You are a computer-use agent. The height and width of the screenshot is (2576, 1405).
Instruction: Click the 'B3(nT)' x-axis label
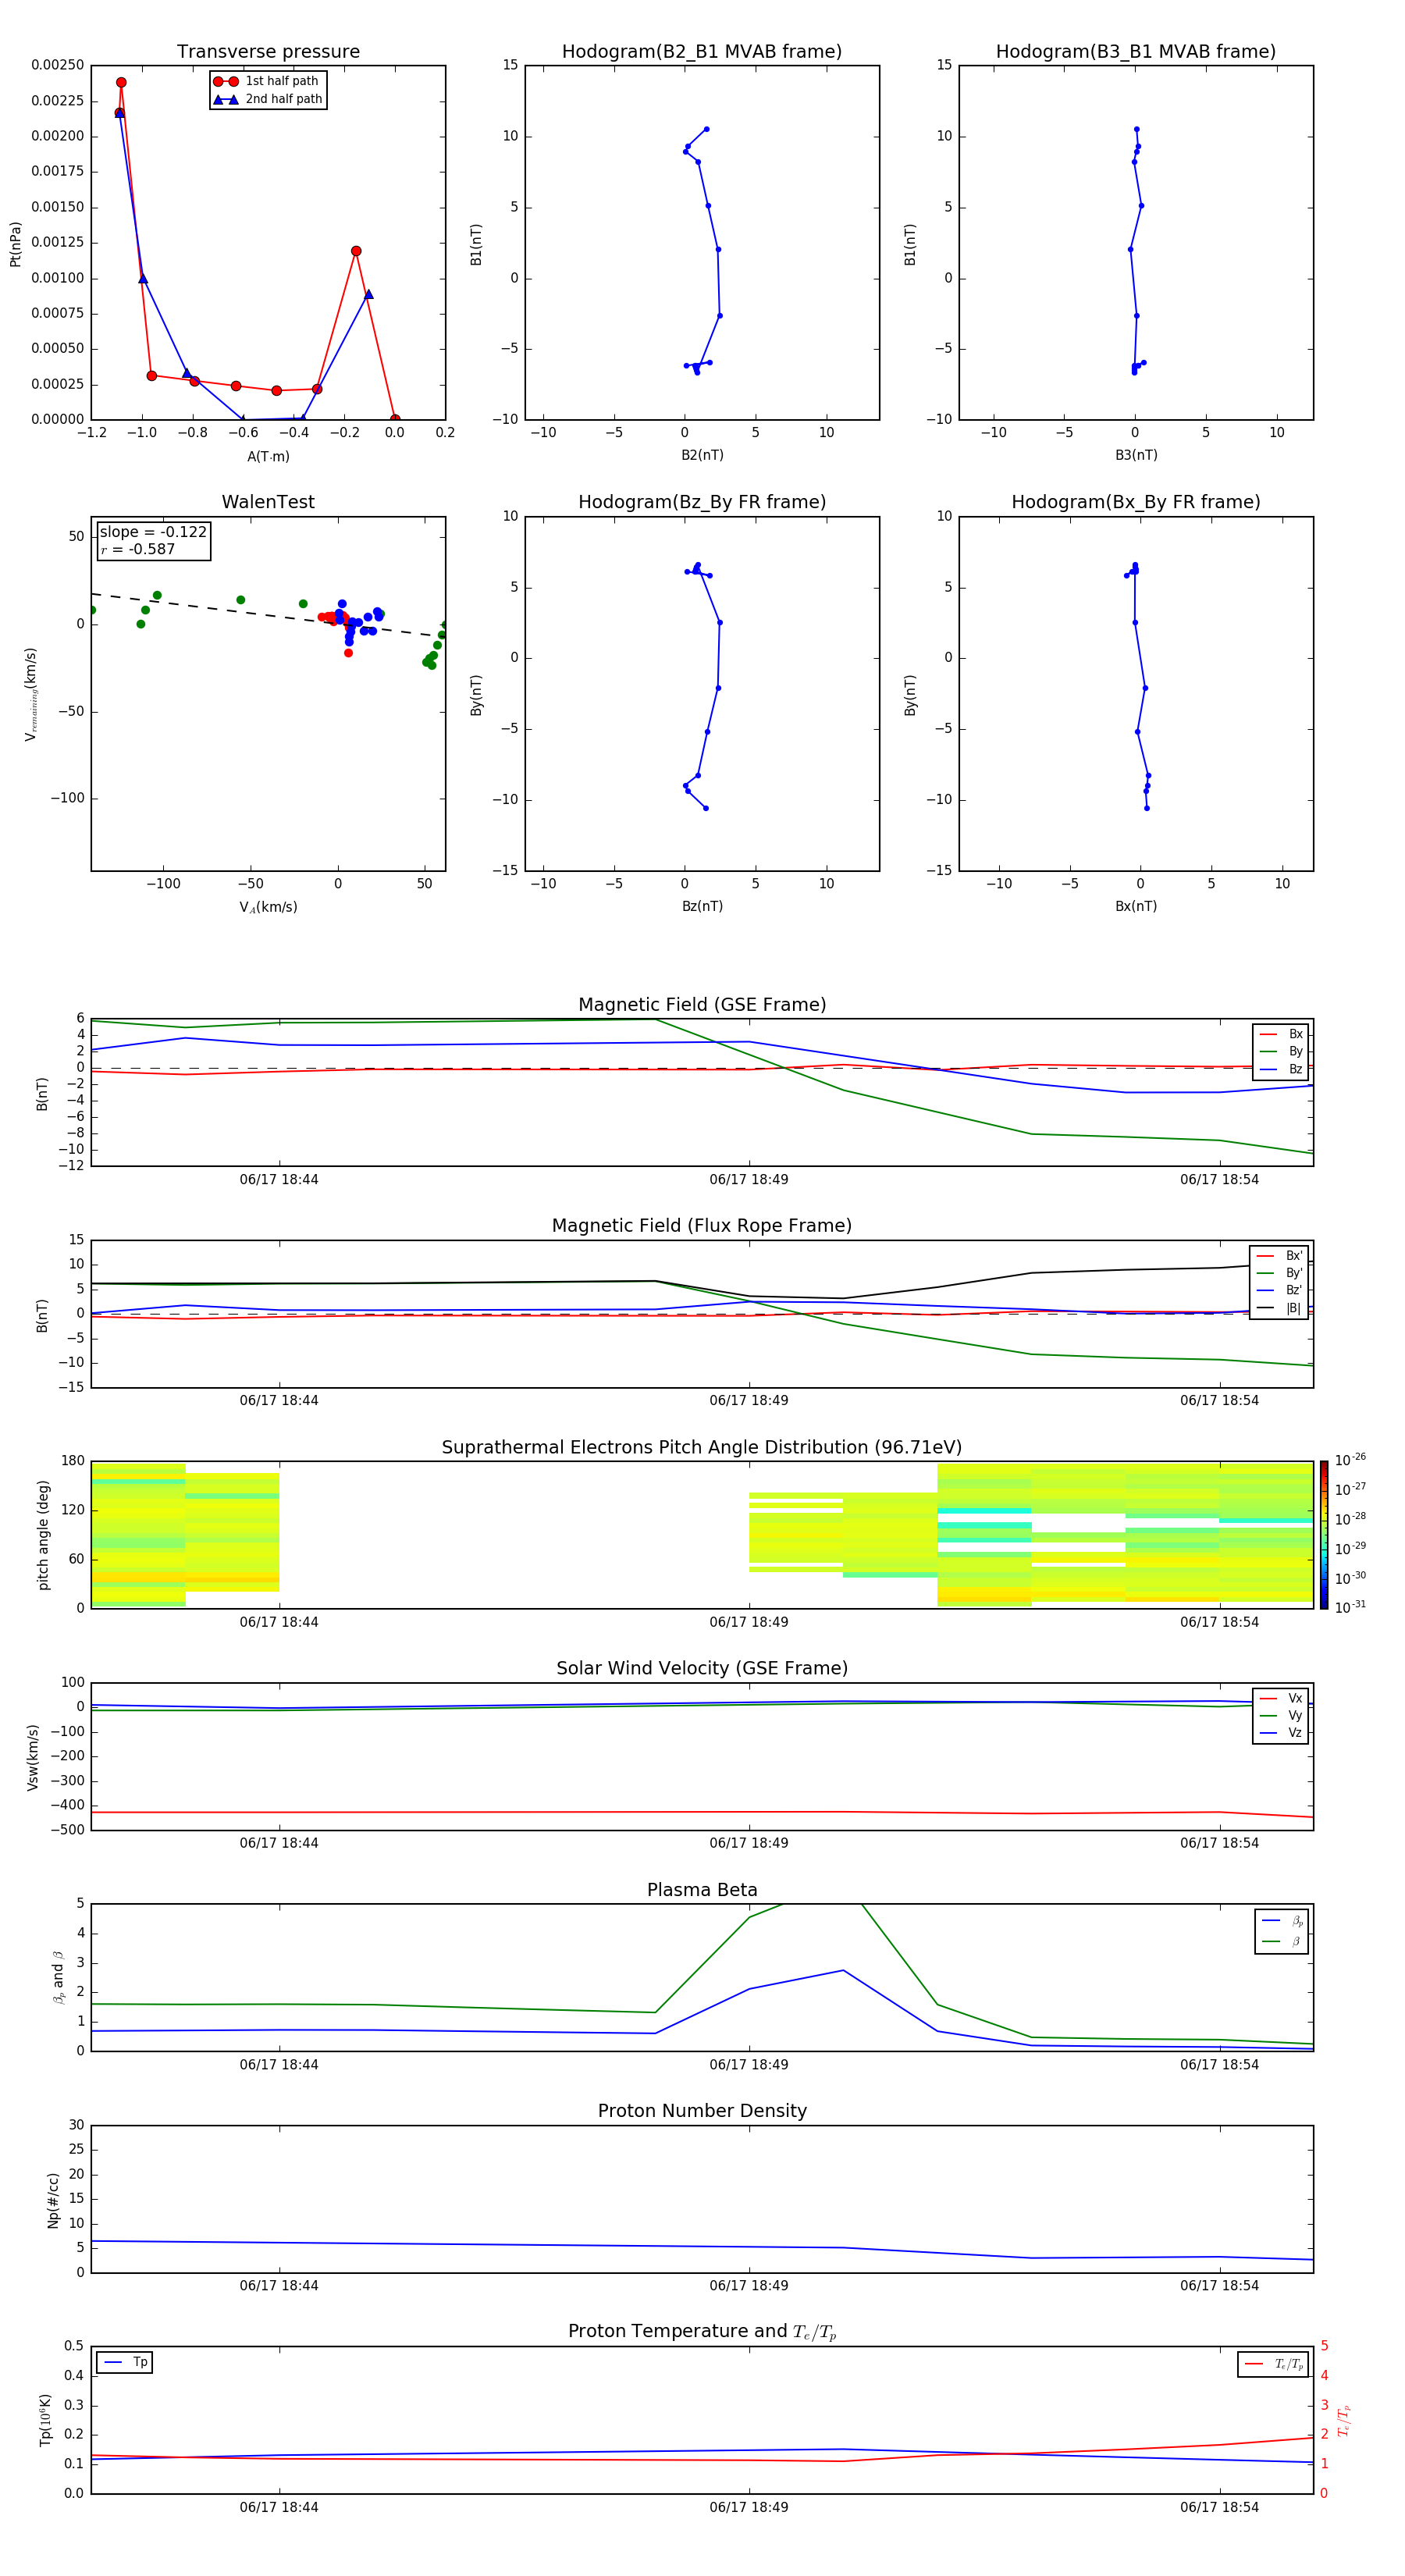coord(1136,455)
